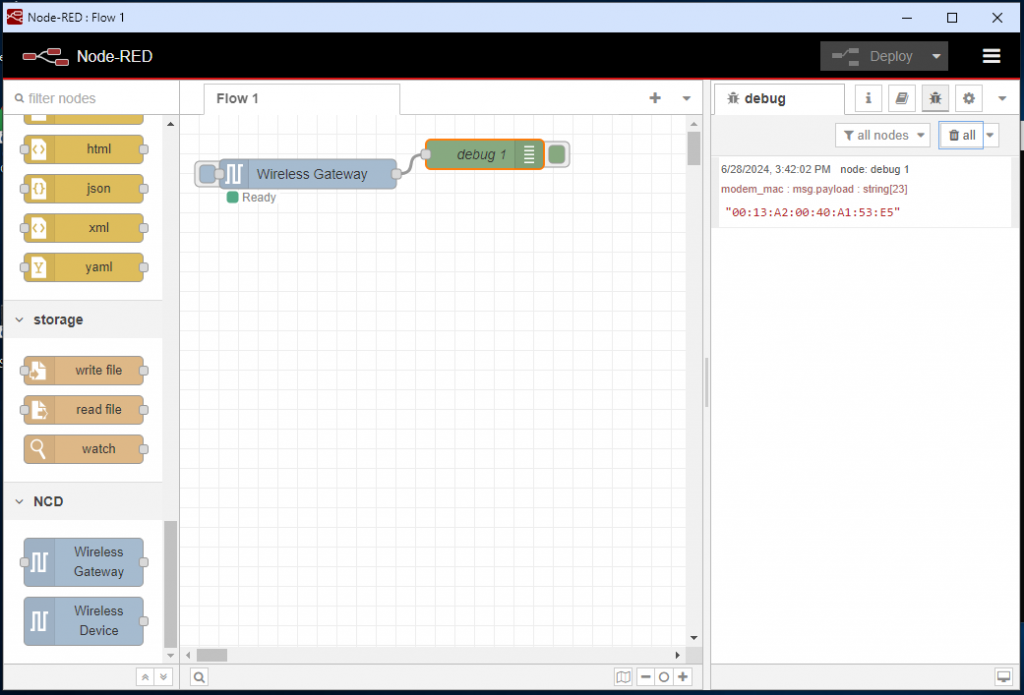Click the canvas vertical scrollbar thumb
The image size is (1024, 695).
(694, 148)
